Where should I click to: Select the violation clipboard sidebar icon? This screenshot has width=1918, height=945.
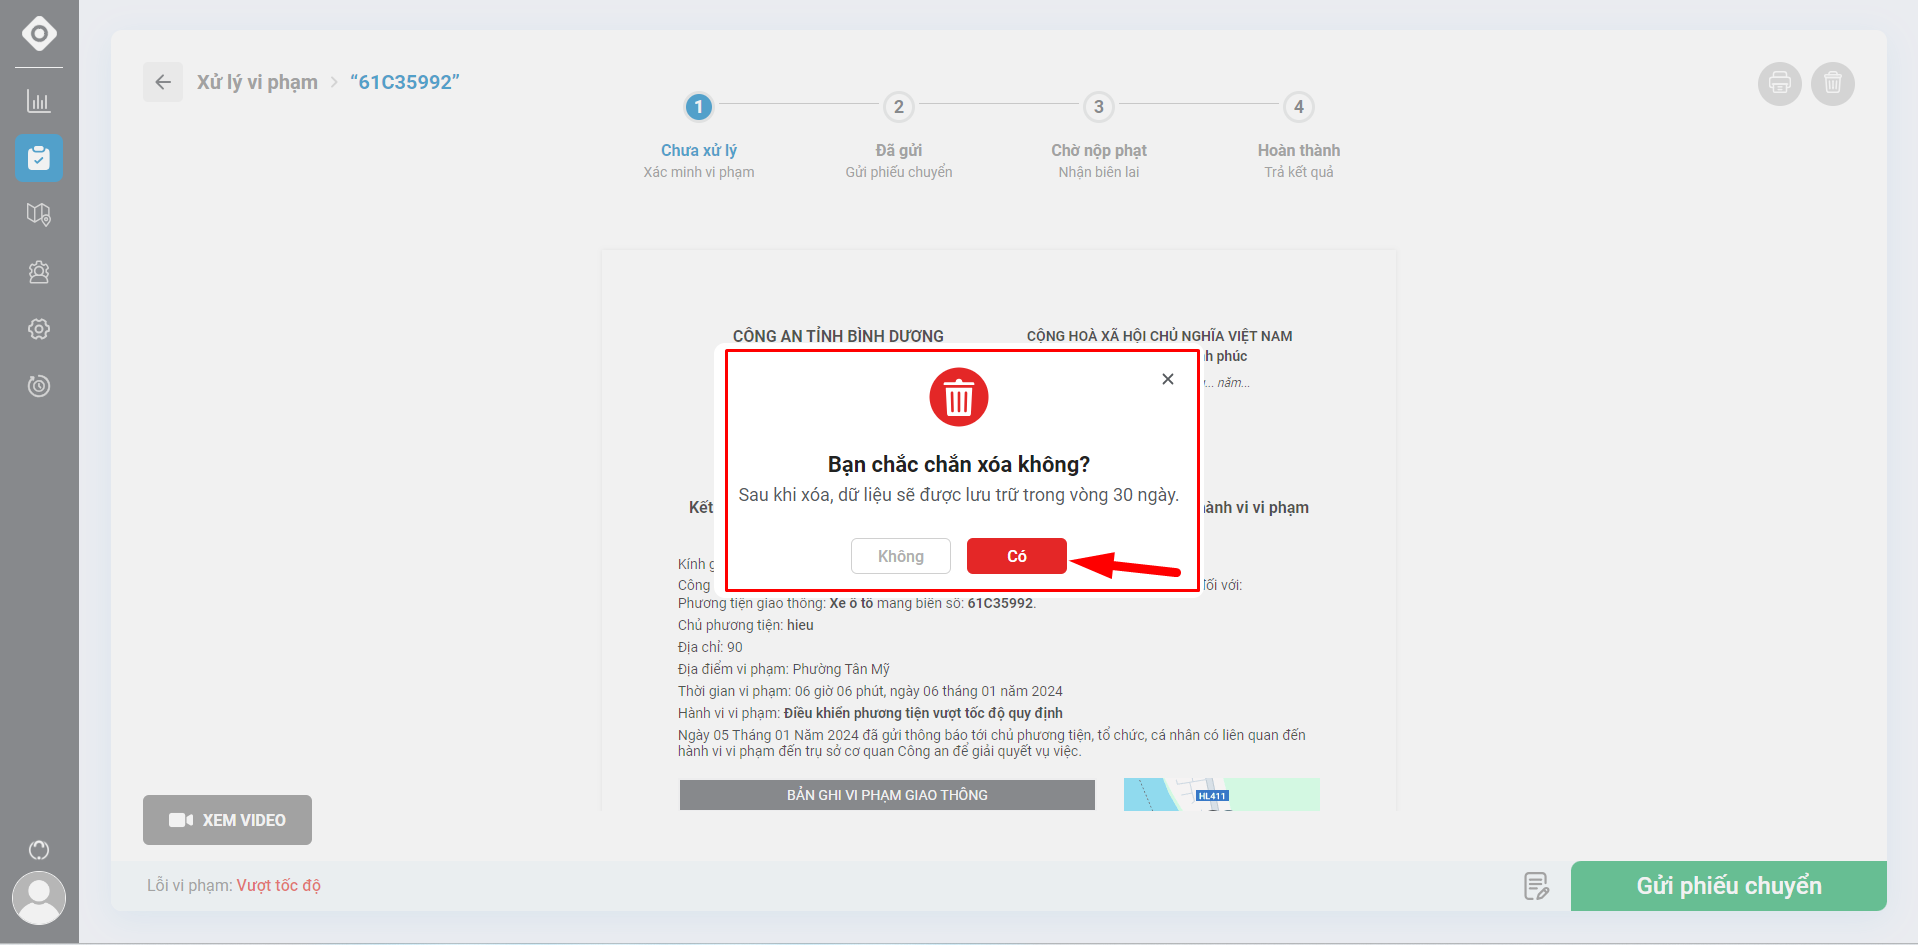point(39,158)
